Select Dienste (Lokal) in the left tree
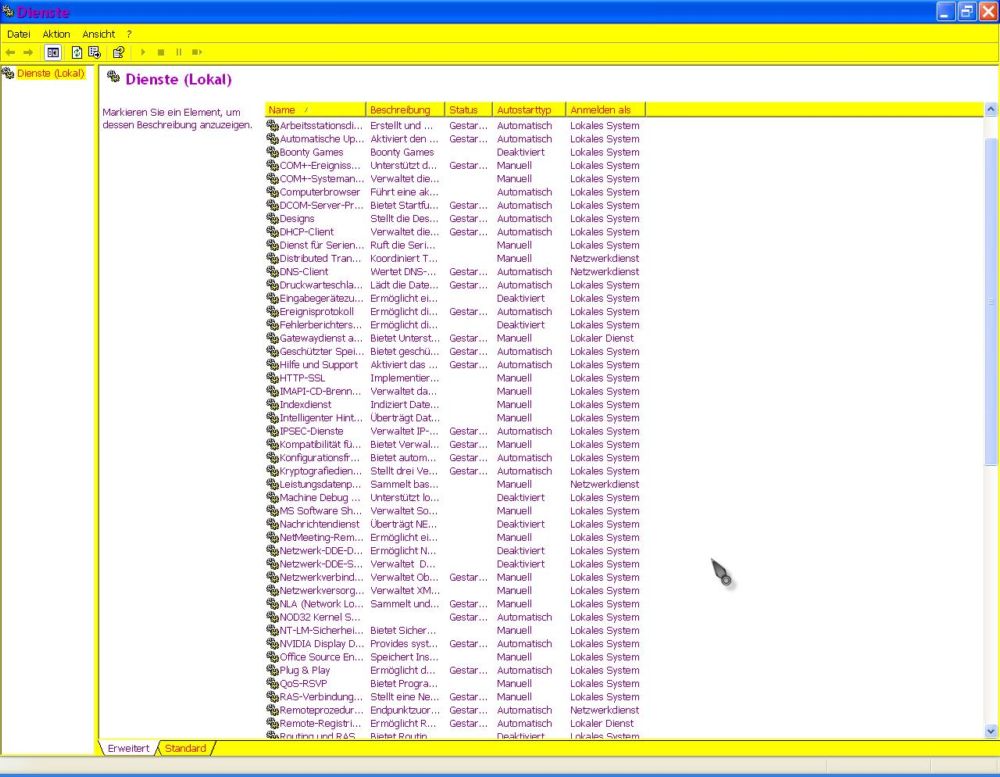This screenshot has height=777, width=1000. (50, 73)
